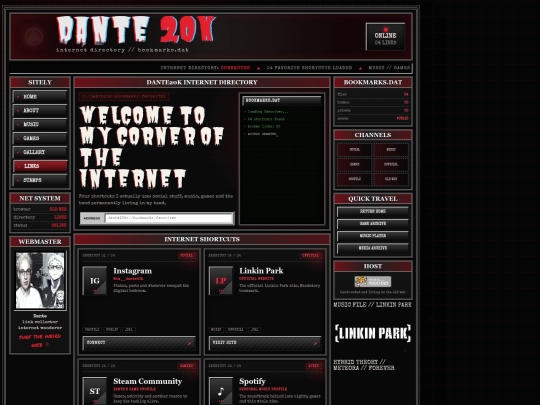Image resolution: width=540 pixels, height=405 pixels.
Task: Click Music Player in Quick Travel
Action: [x=373, y=236]
